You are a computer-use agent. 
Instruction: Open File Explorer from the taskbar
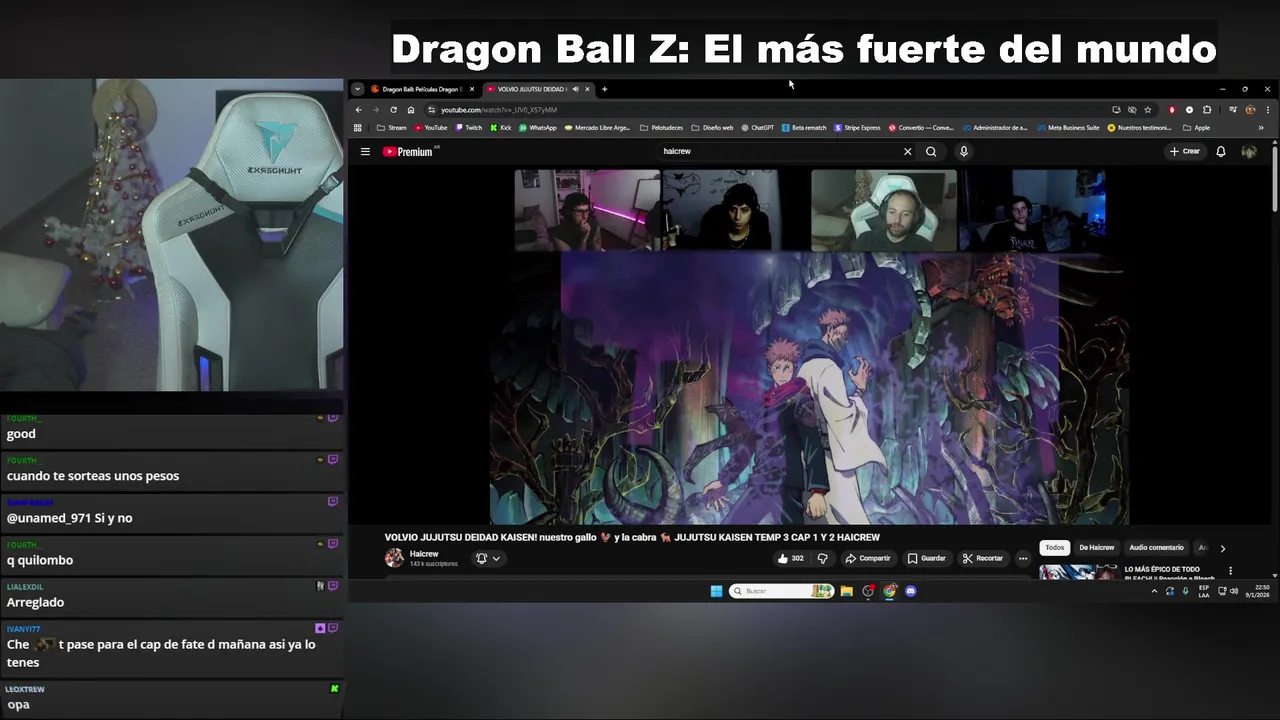coord(847,591)
